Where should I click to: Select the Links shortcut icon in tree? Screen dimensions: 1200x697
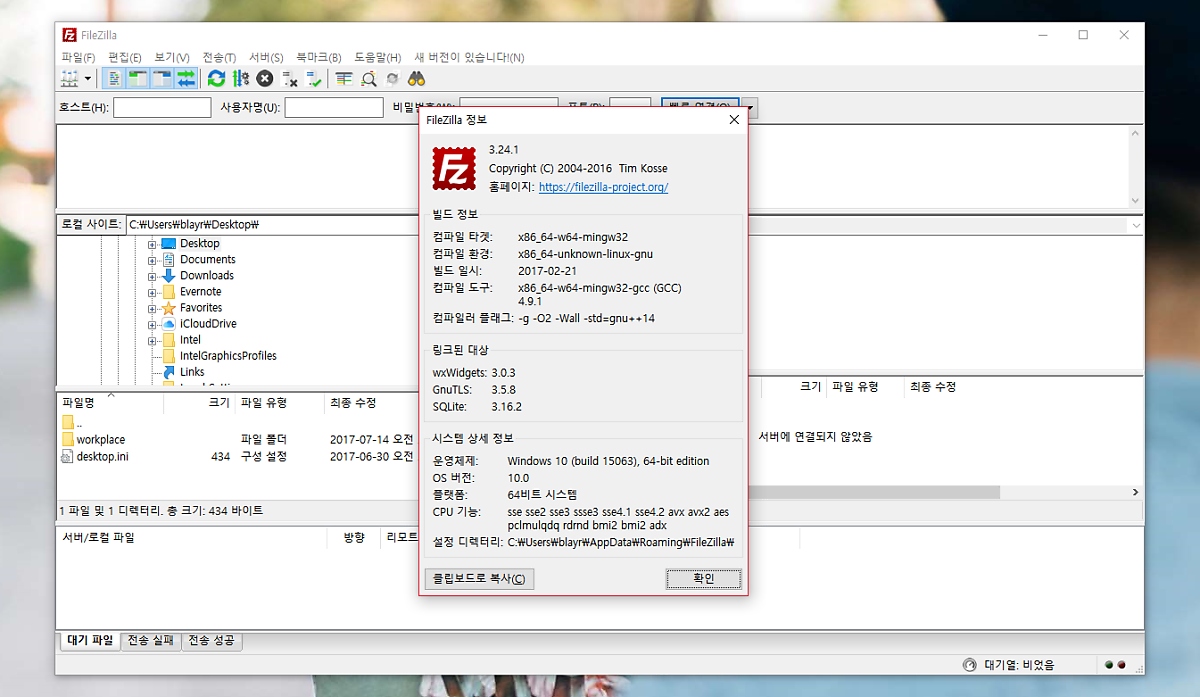click(x=168, y=372)
